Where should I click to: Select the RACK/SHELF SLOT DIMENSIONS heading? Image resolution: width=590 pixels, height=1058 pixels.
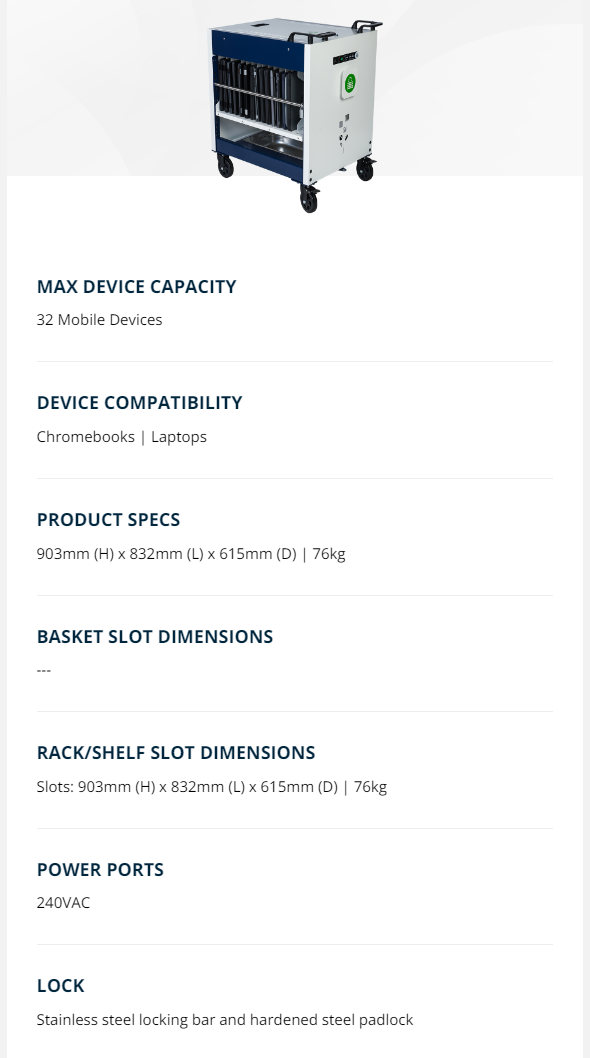point(176,752)
